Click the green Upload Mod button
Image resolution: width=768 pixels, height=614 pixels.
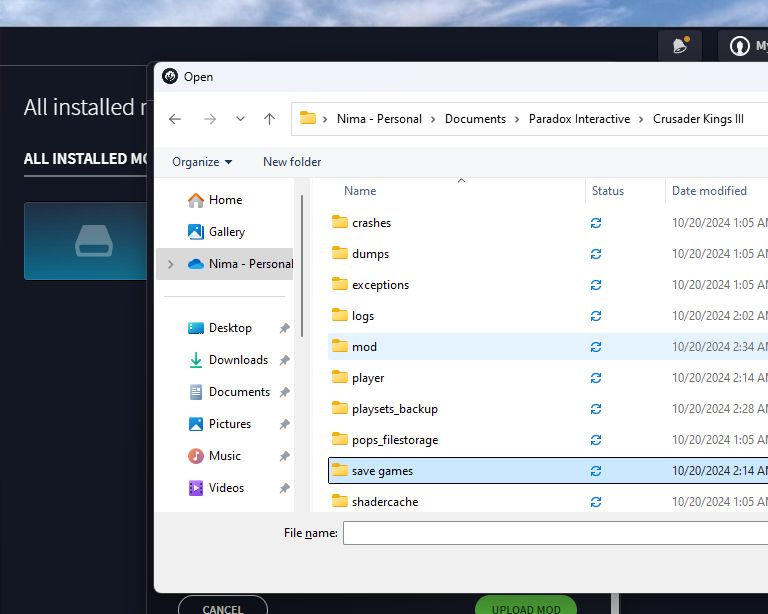(x=525, y=606)
